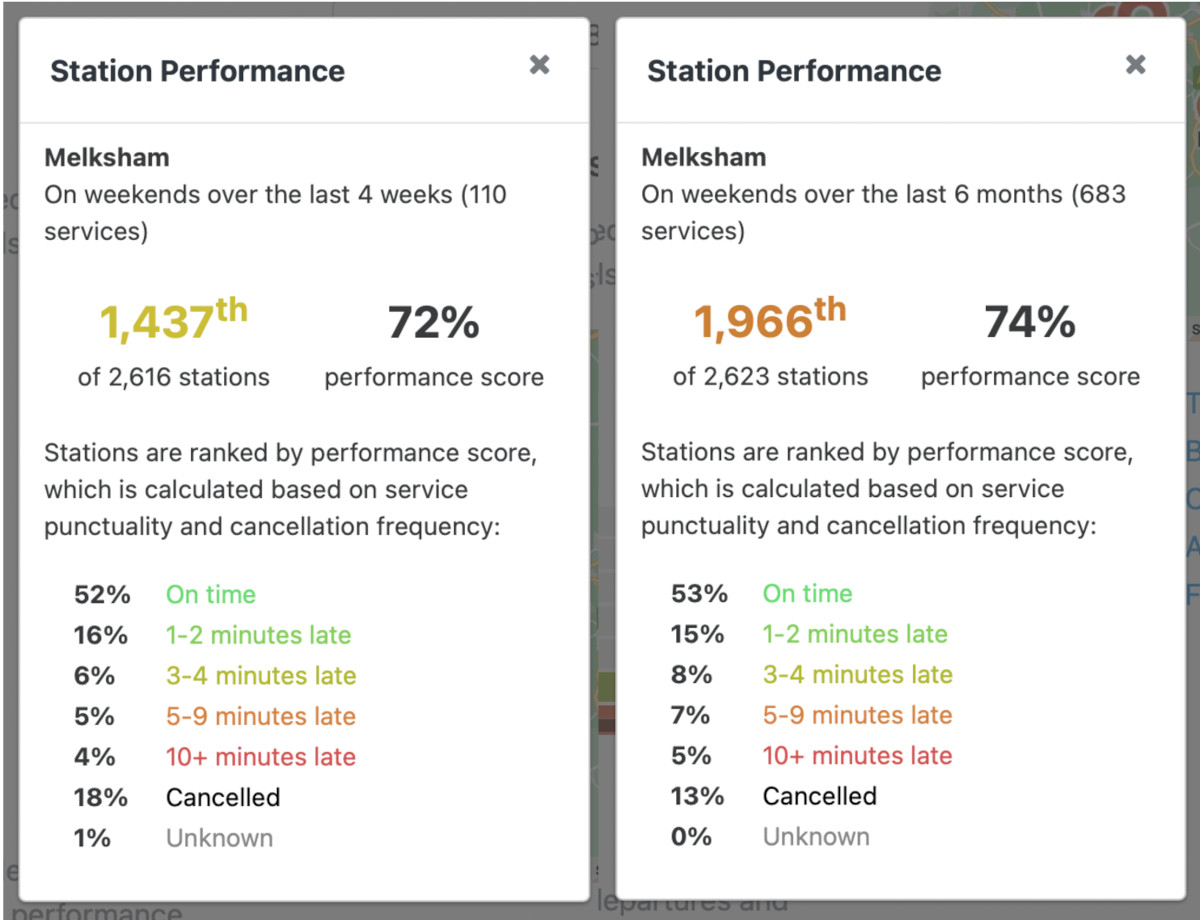
Task: Click "of 2,623 stations" text
Action: 770,377
